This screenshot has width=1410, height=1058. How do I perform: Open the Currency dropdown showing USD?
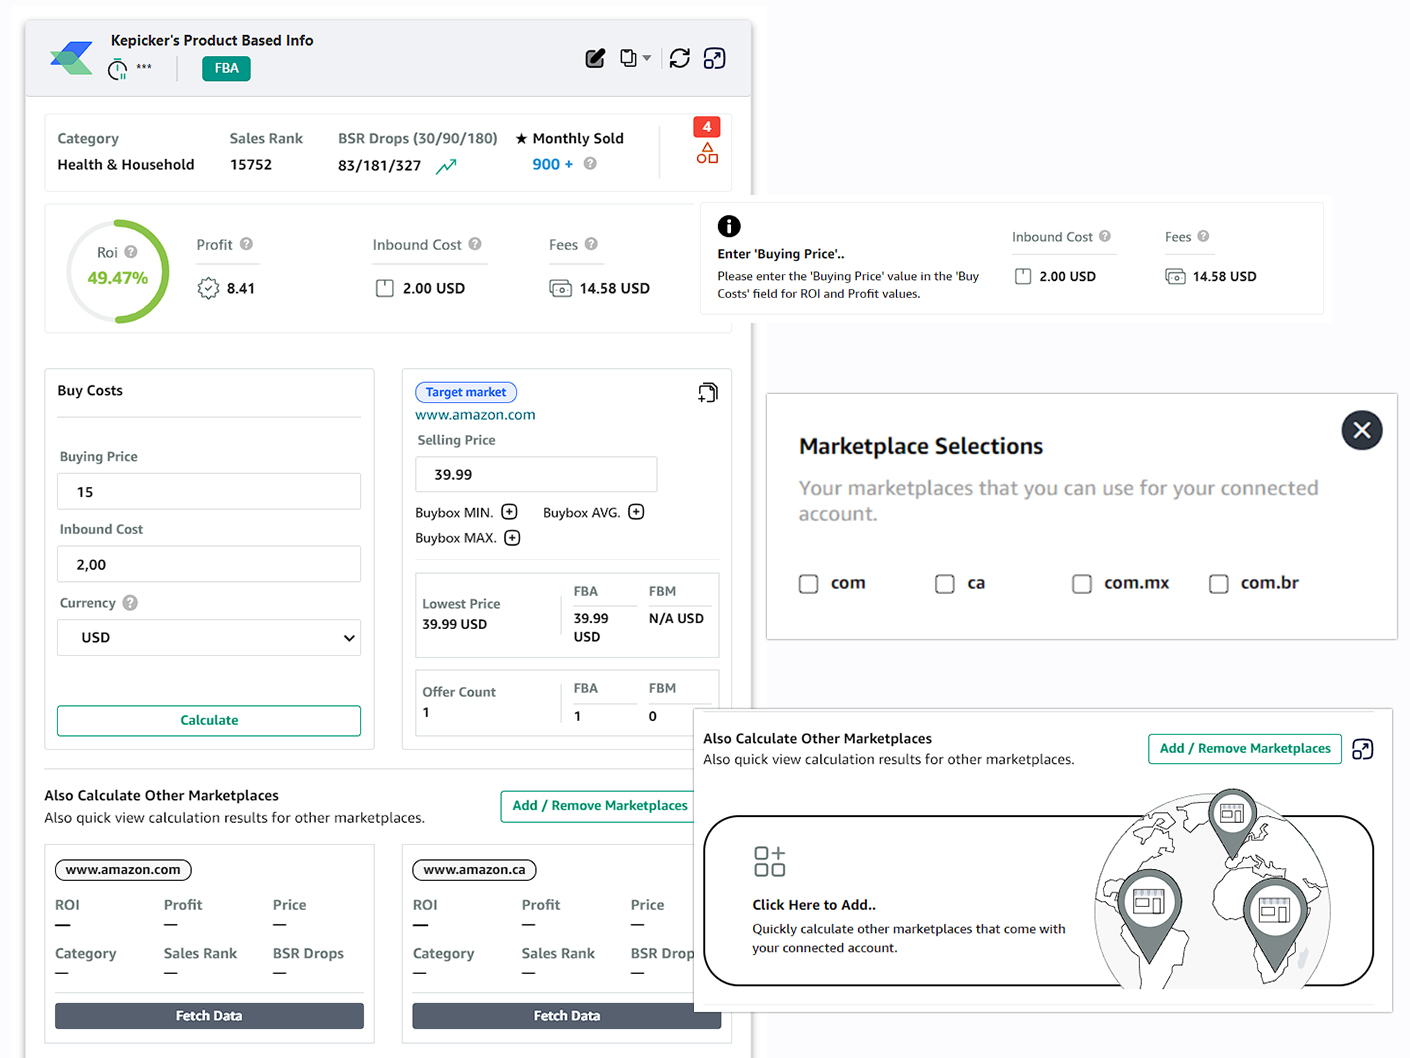(x=209, y=637)
